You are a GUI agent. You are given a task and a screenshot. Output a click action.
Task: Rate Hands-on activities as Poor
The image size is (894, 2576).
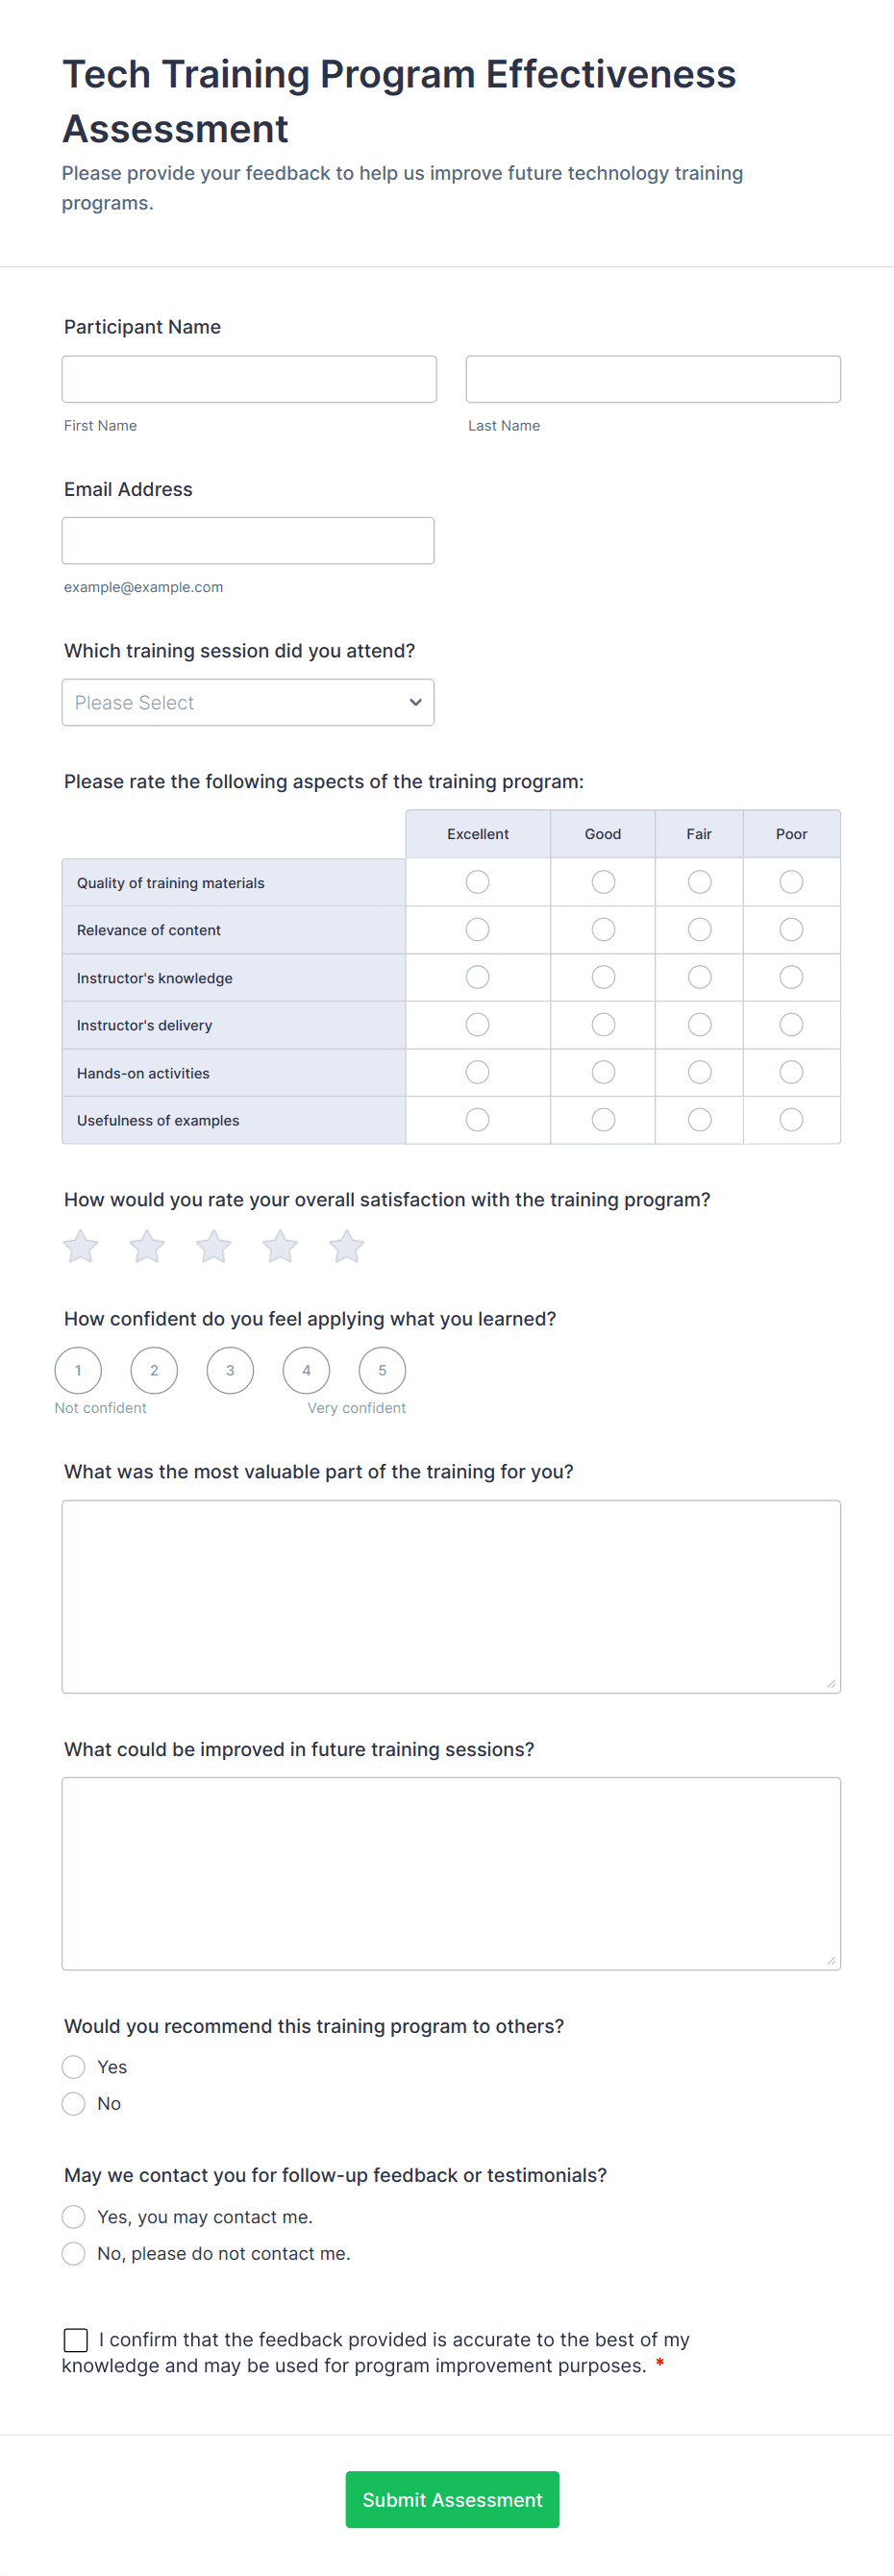790,1072
